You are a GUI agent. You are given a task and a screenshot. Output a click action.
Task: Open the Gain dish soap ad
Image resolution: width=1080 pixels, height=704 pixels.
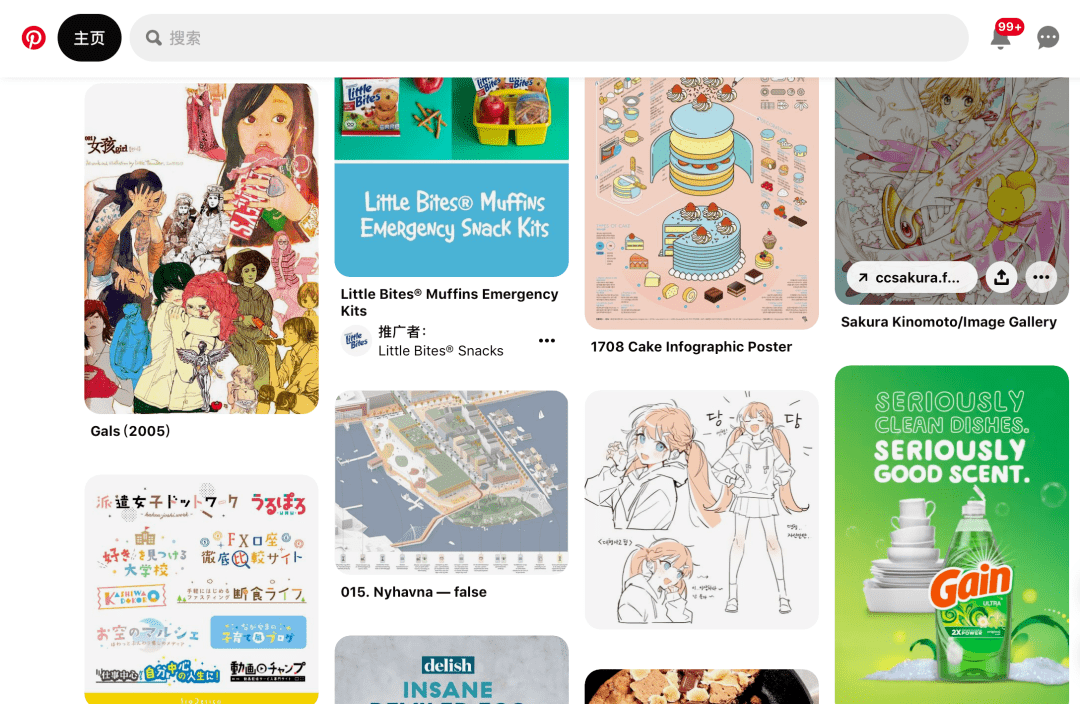pyautogui.click(x=951, y=535)
